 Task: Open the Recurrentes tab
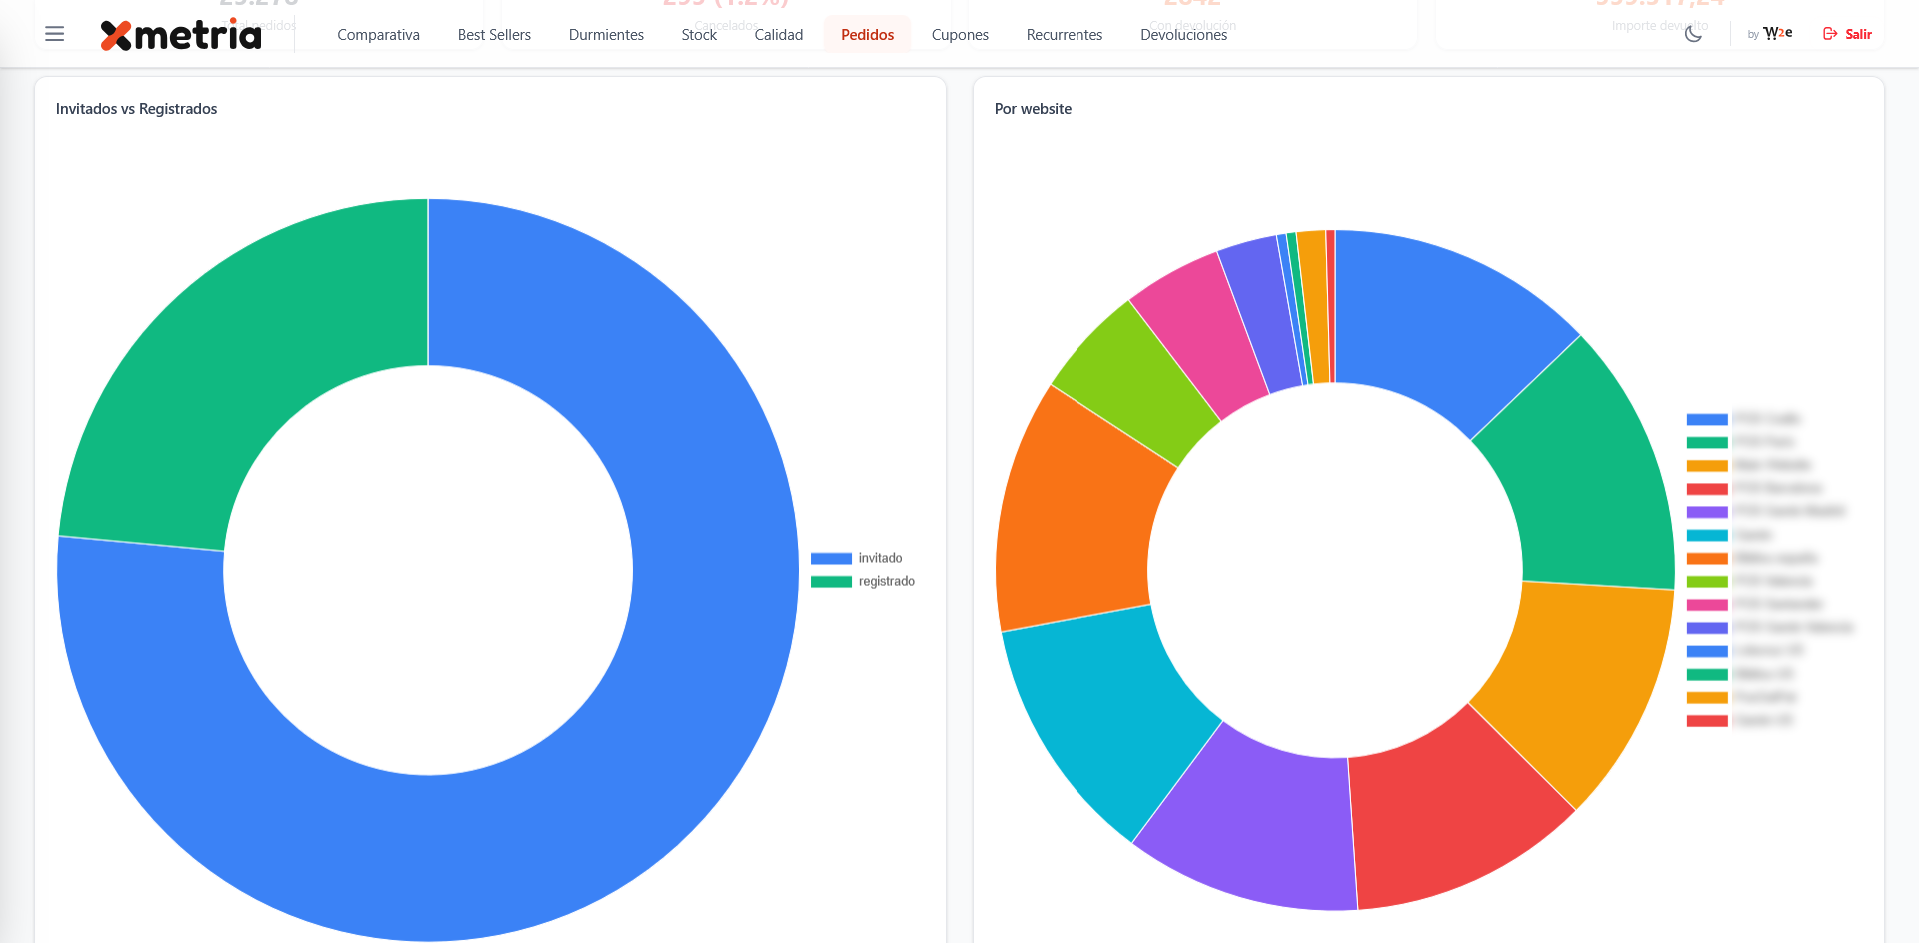coord(1064,35)
